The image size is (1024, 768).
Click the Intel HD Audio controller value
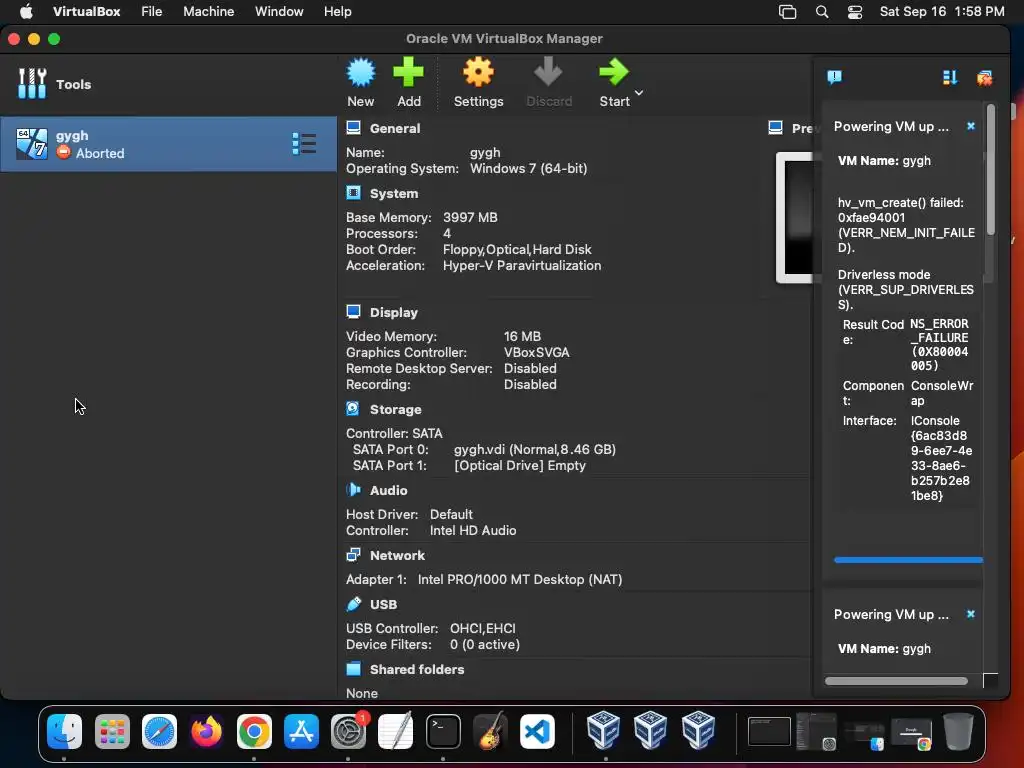[x=473, y=530]
